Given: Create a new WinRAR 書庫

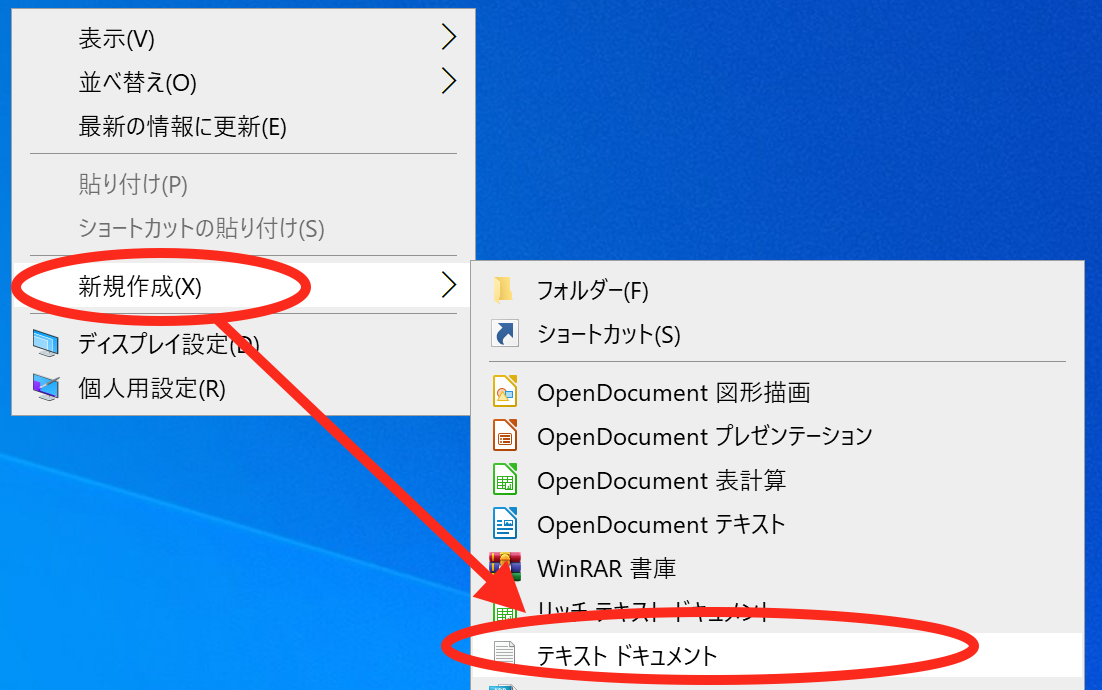Looking at the screenshot, I should coord(777,568).
